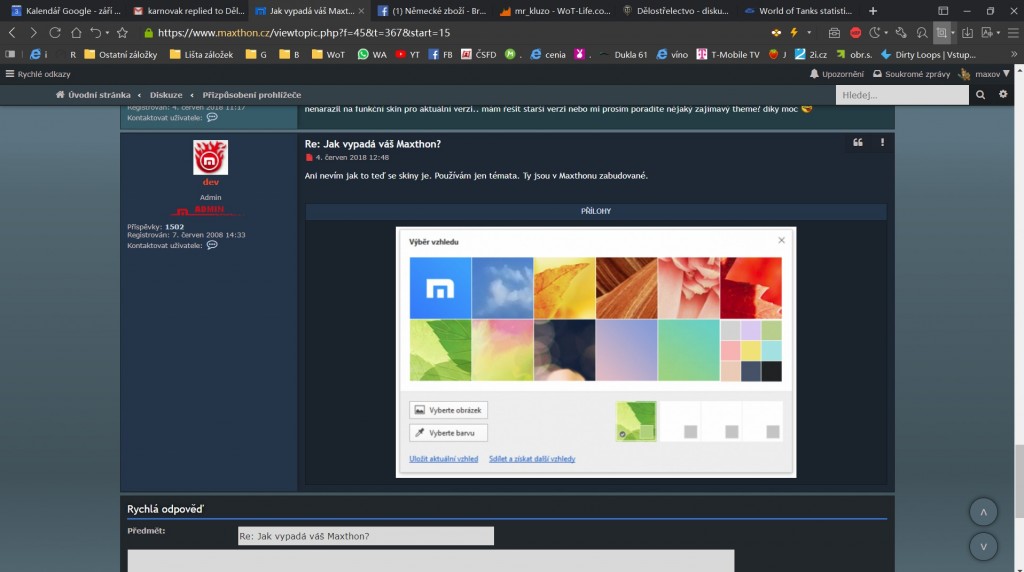Switch to the Kalendář Google tab
This screenshot has width=1024, height=572.
coord(66,10)
